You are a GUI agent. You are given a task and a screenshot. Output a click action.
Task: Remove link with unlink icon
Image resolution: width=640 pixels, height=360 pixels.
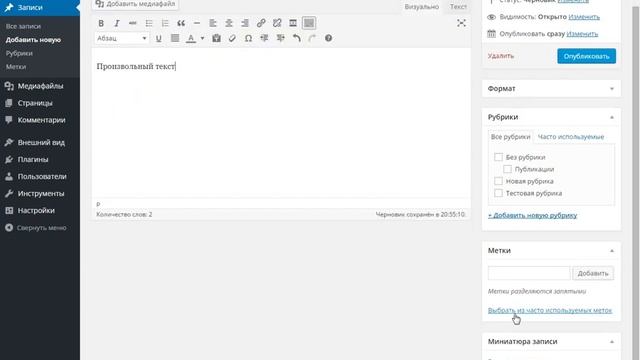click(277, 23)
